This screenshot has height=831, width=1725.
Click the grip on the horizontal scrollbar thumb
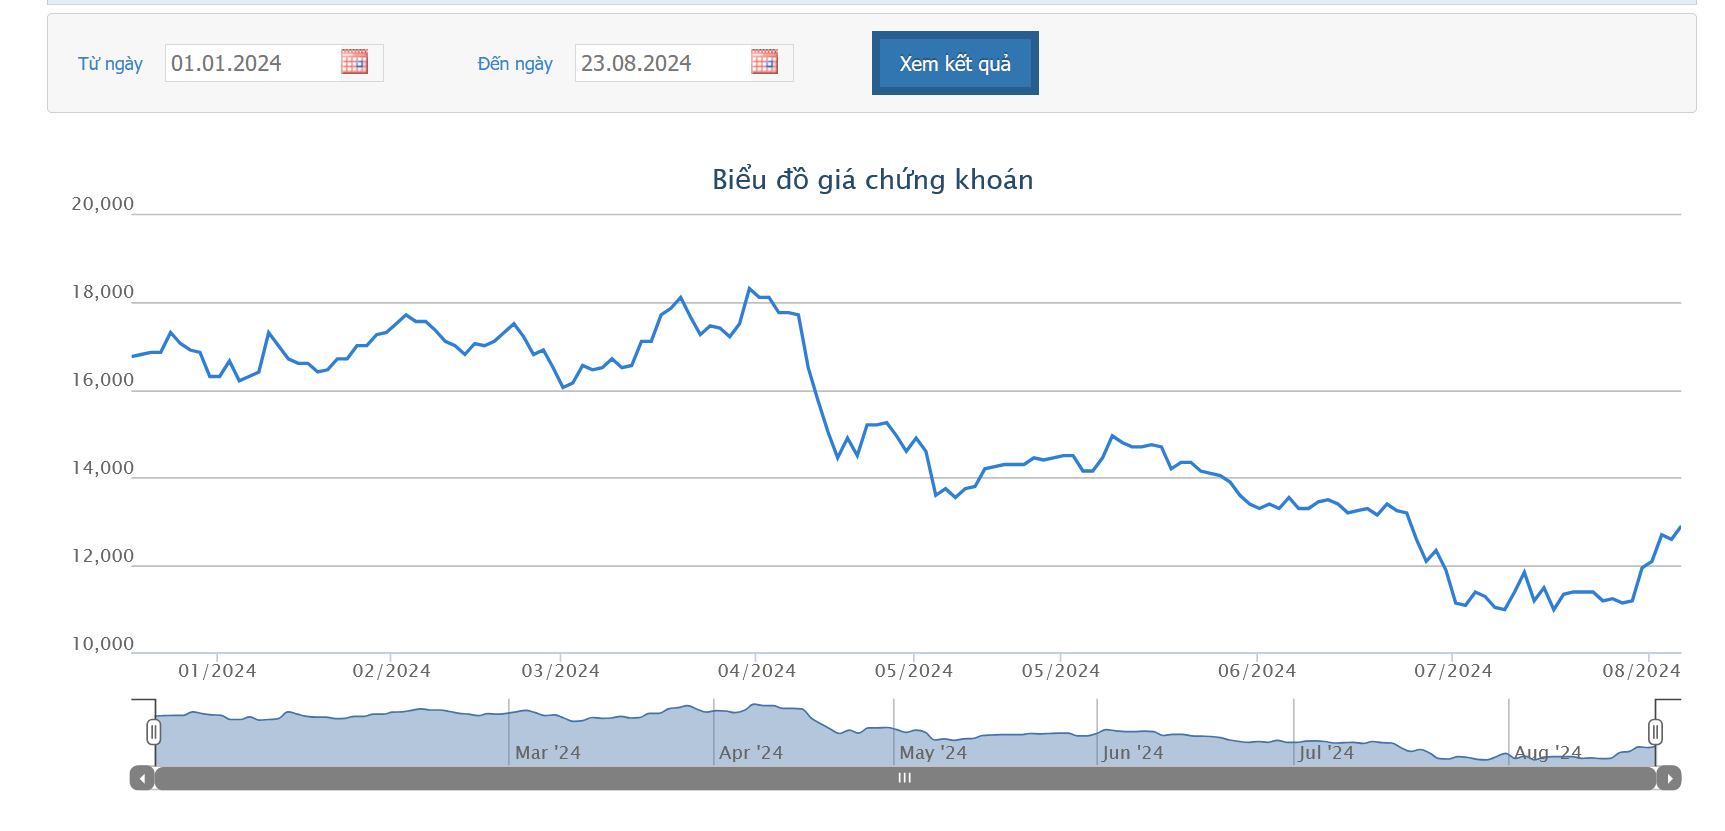(x=904, y=778)
